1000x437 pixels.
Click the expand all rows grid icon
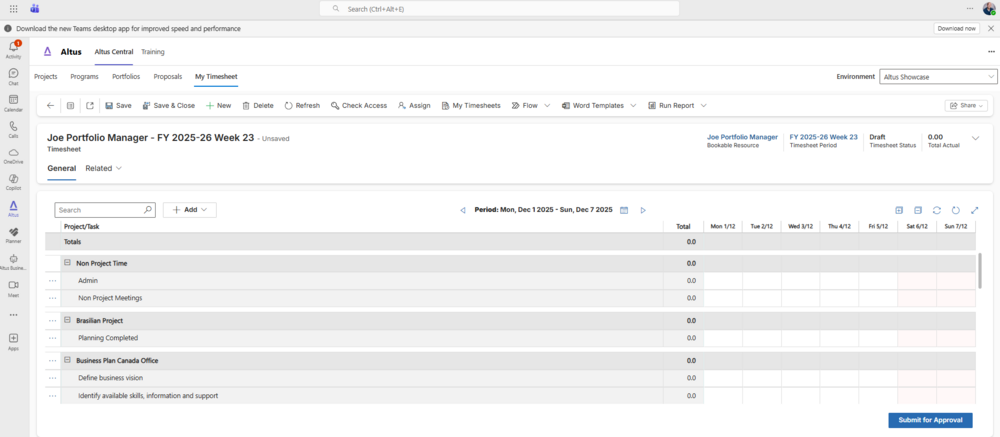[899, 210]
